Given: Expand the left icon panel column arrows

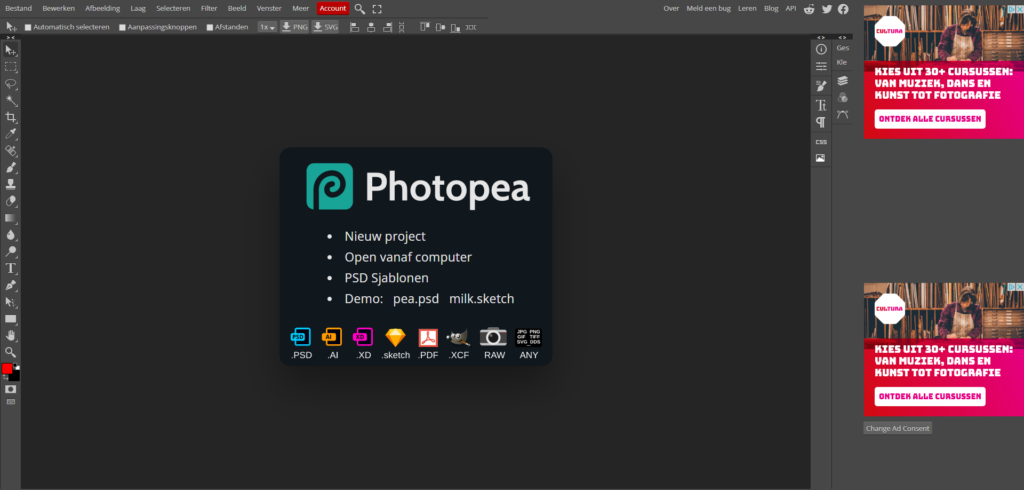Looking at the screenshot, I should [821, 37].
